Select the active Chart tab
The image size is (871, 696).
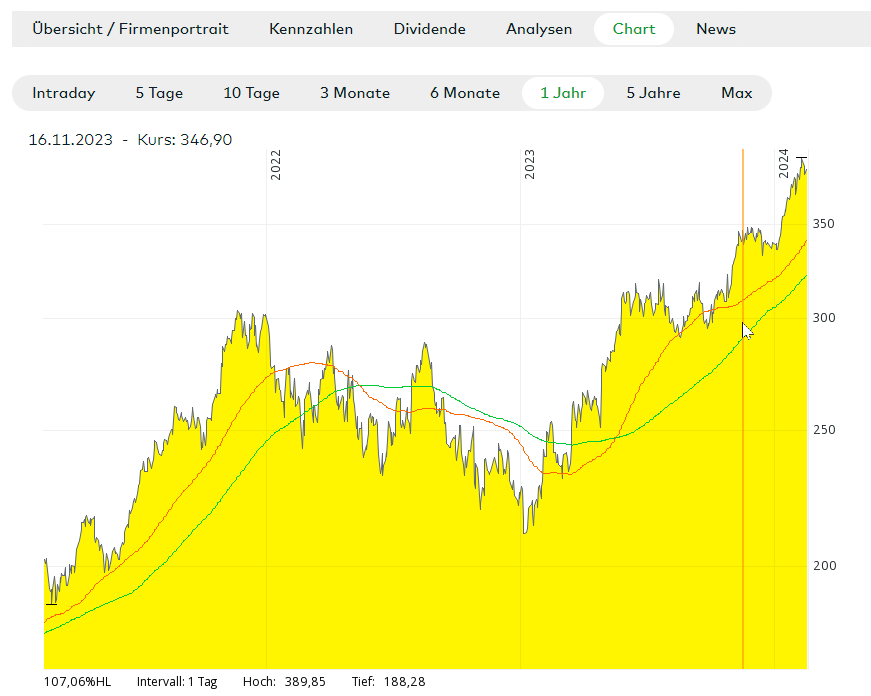(x=634, y=29)
